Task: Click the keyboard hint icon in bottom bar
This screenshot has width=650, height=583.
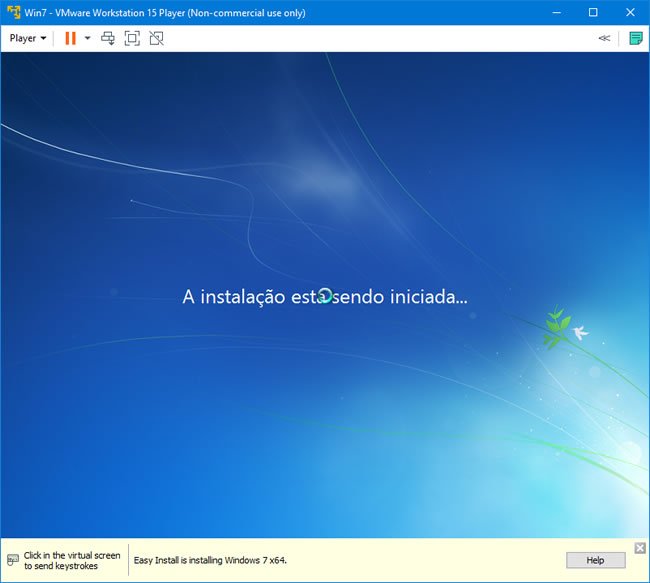Action: click(x=12, y=560)
